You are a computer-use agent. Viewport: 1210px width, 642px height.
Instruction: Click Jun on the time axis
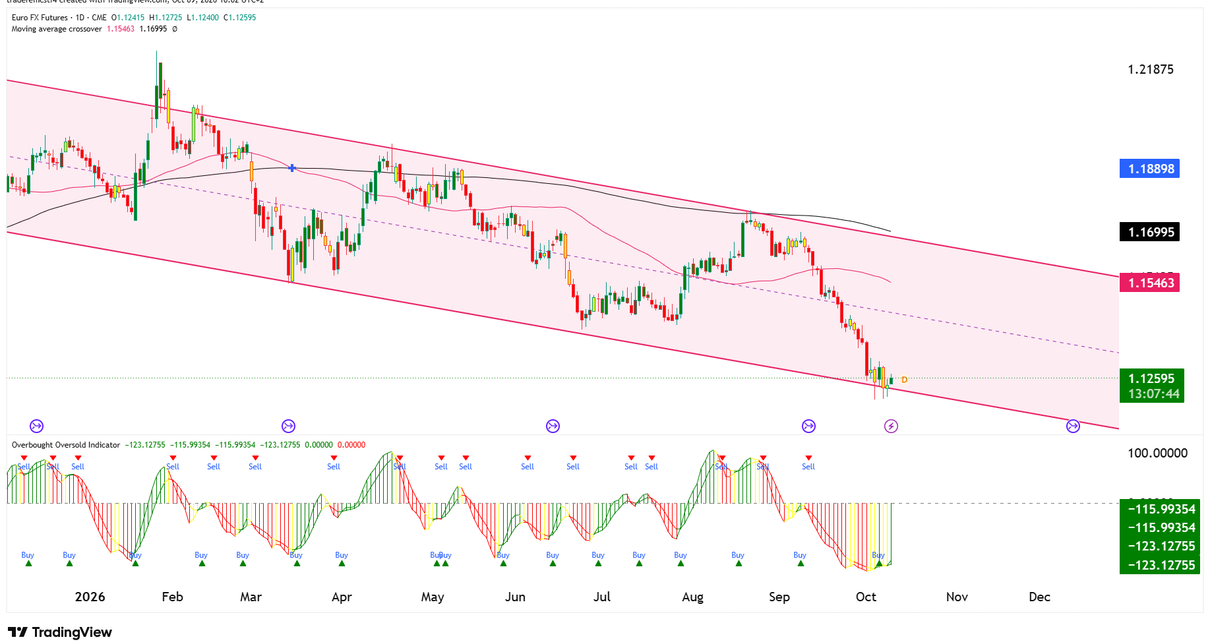515,597
